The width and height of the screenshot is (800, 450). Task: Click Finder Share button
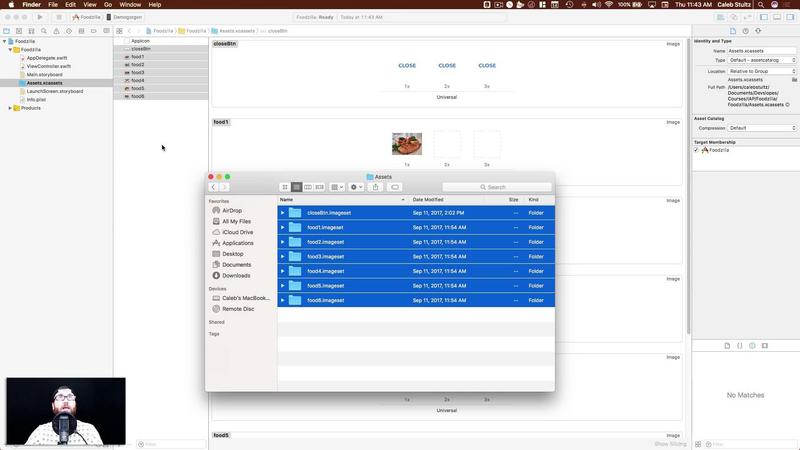coord(376,187)
